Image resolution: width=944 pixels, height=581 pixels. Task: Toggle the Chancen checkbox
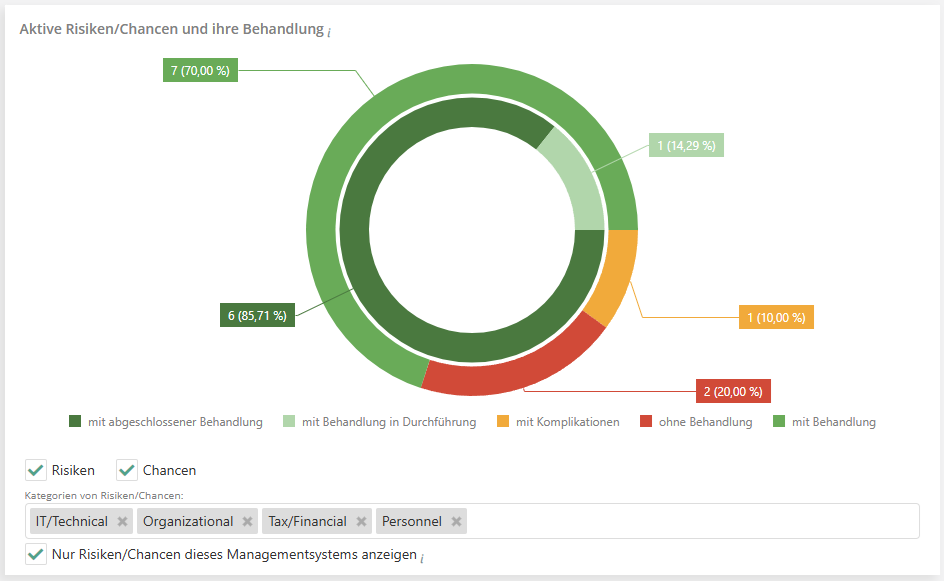click(x=127, y=470)
